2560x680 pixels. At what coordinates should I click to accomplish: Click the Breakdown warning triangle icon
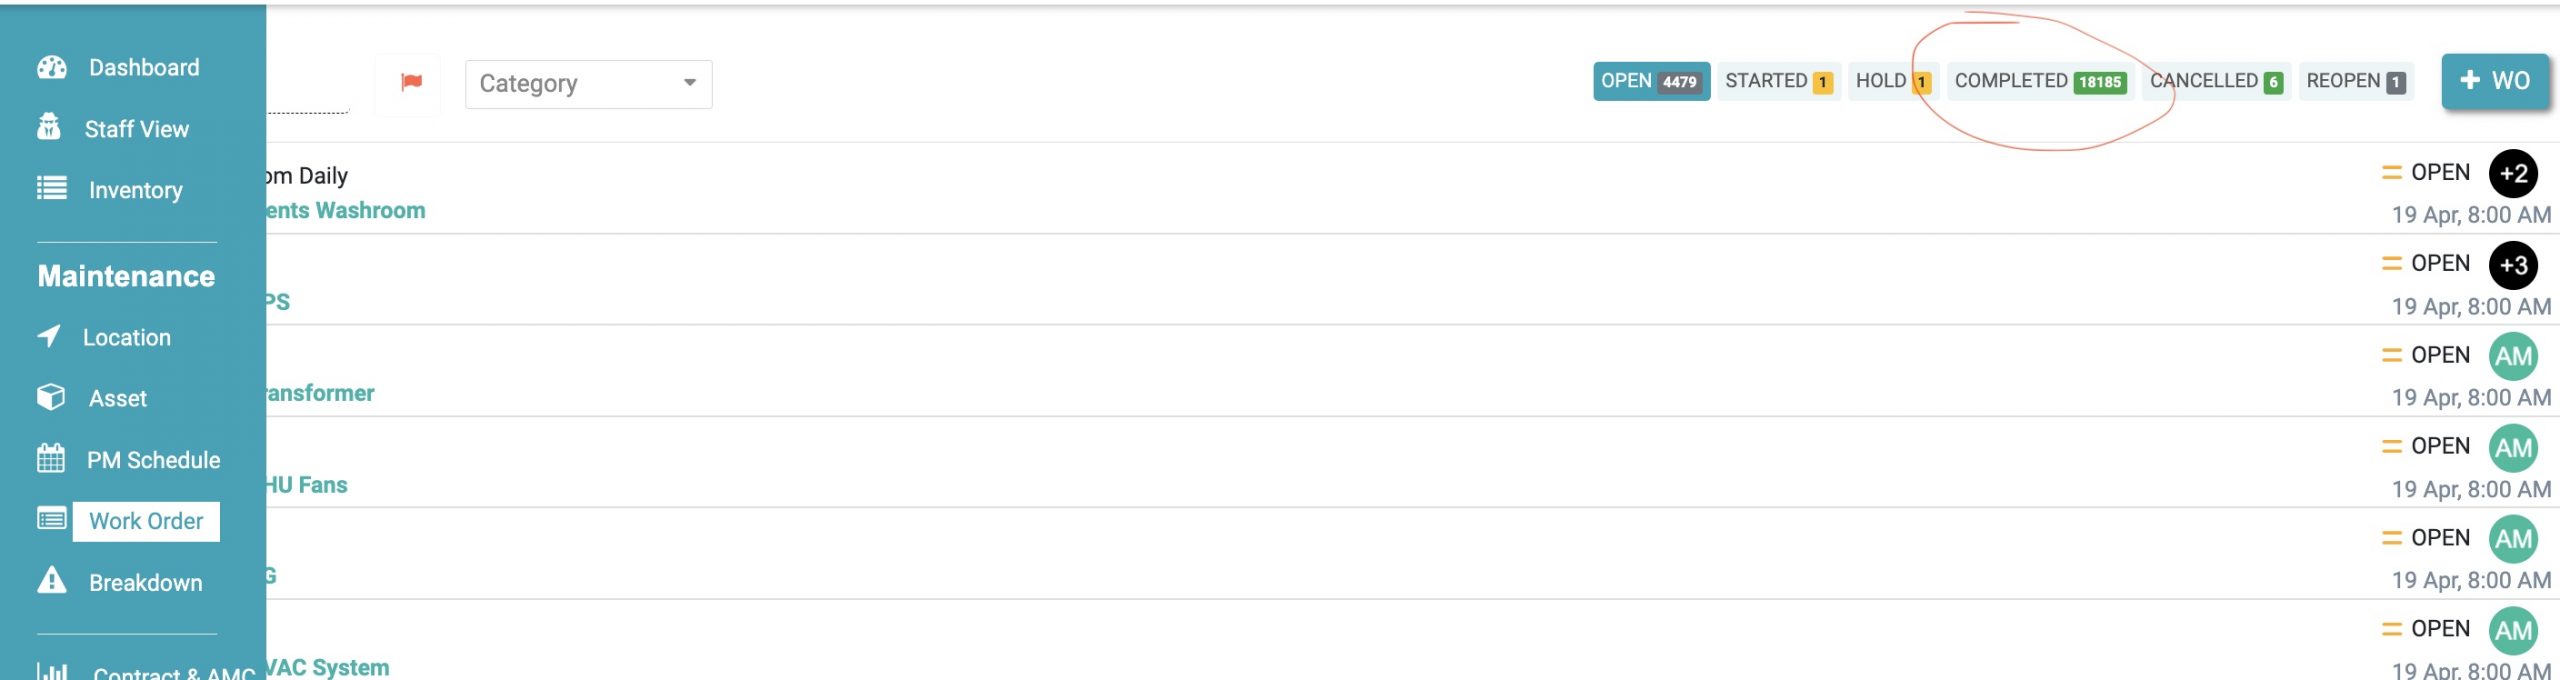tap(51, 581)
